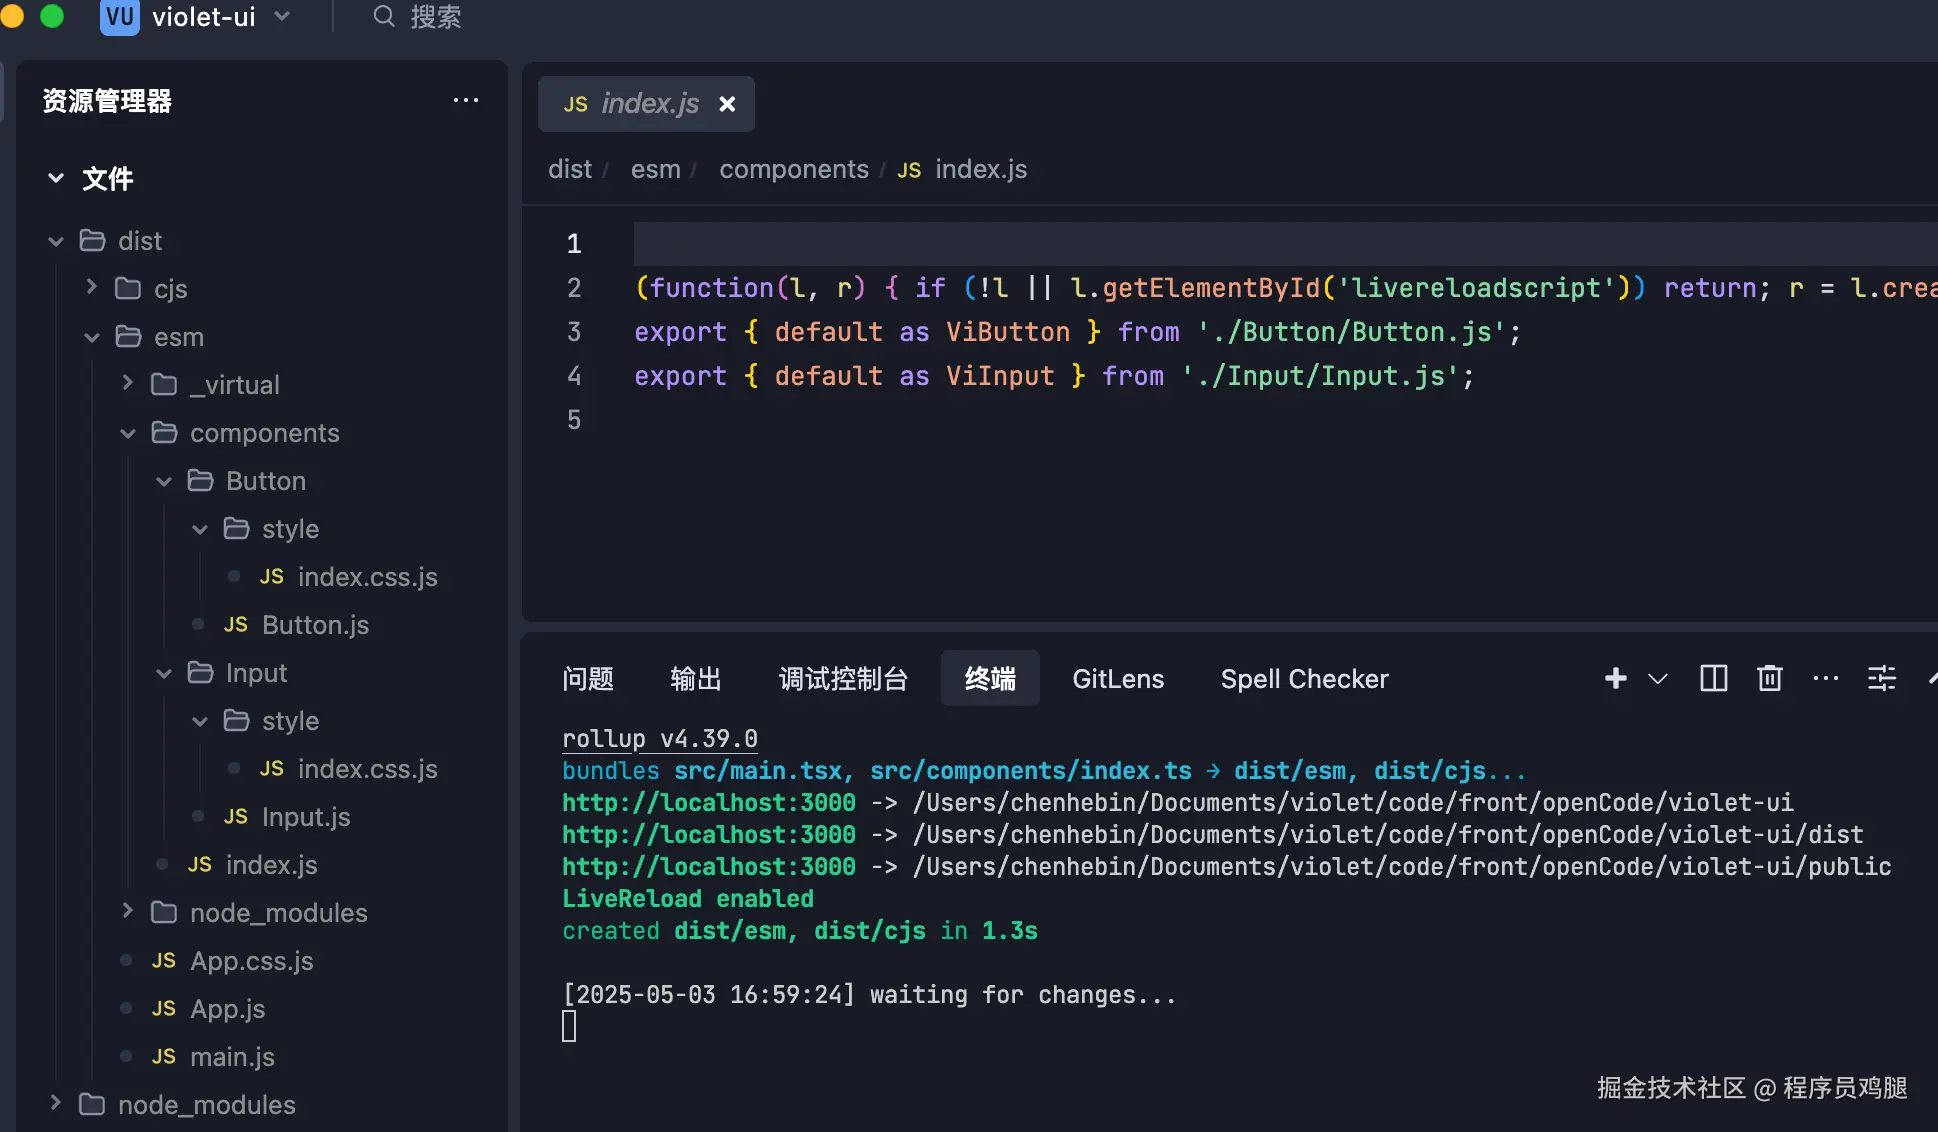Kill terminal with trash icon

pyautogui.click(x=1769, y=679)
